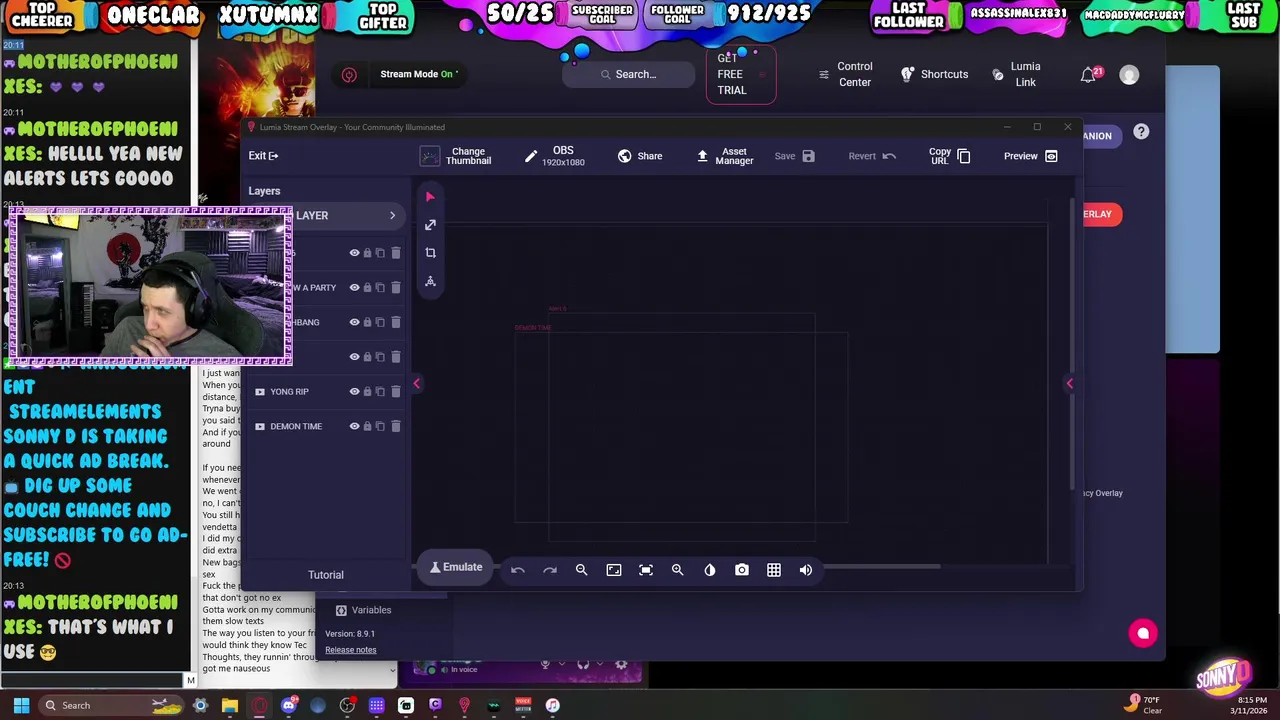
Task: Select the anchor/pivot tool below crop
Action: point(430,281)
